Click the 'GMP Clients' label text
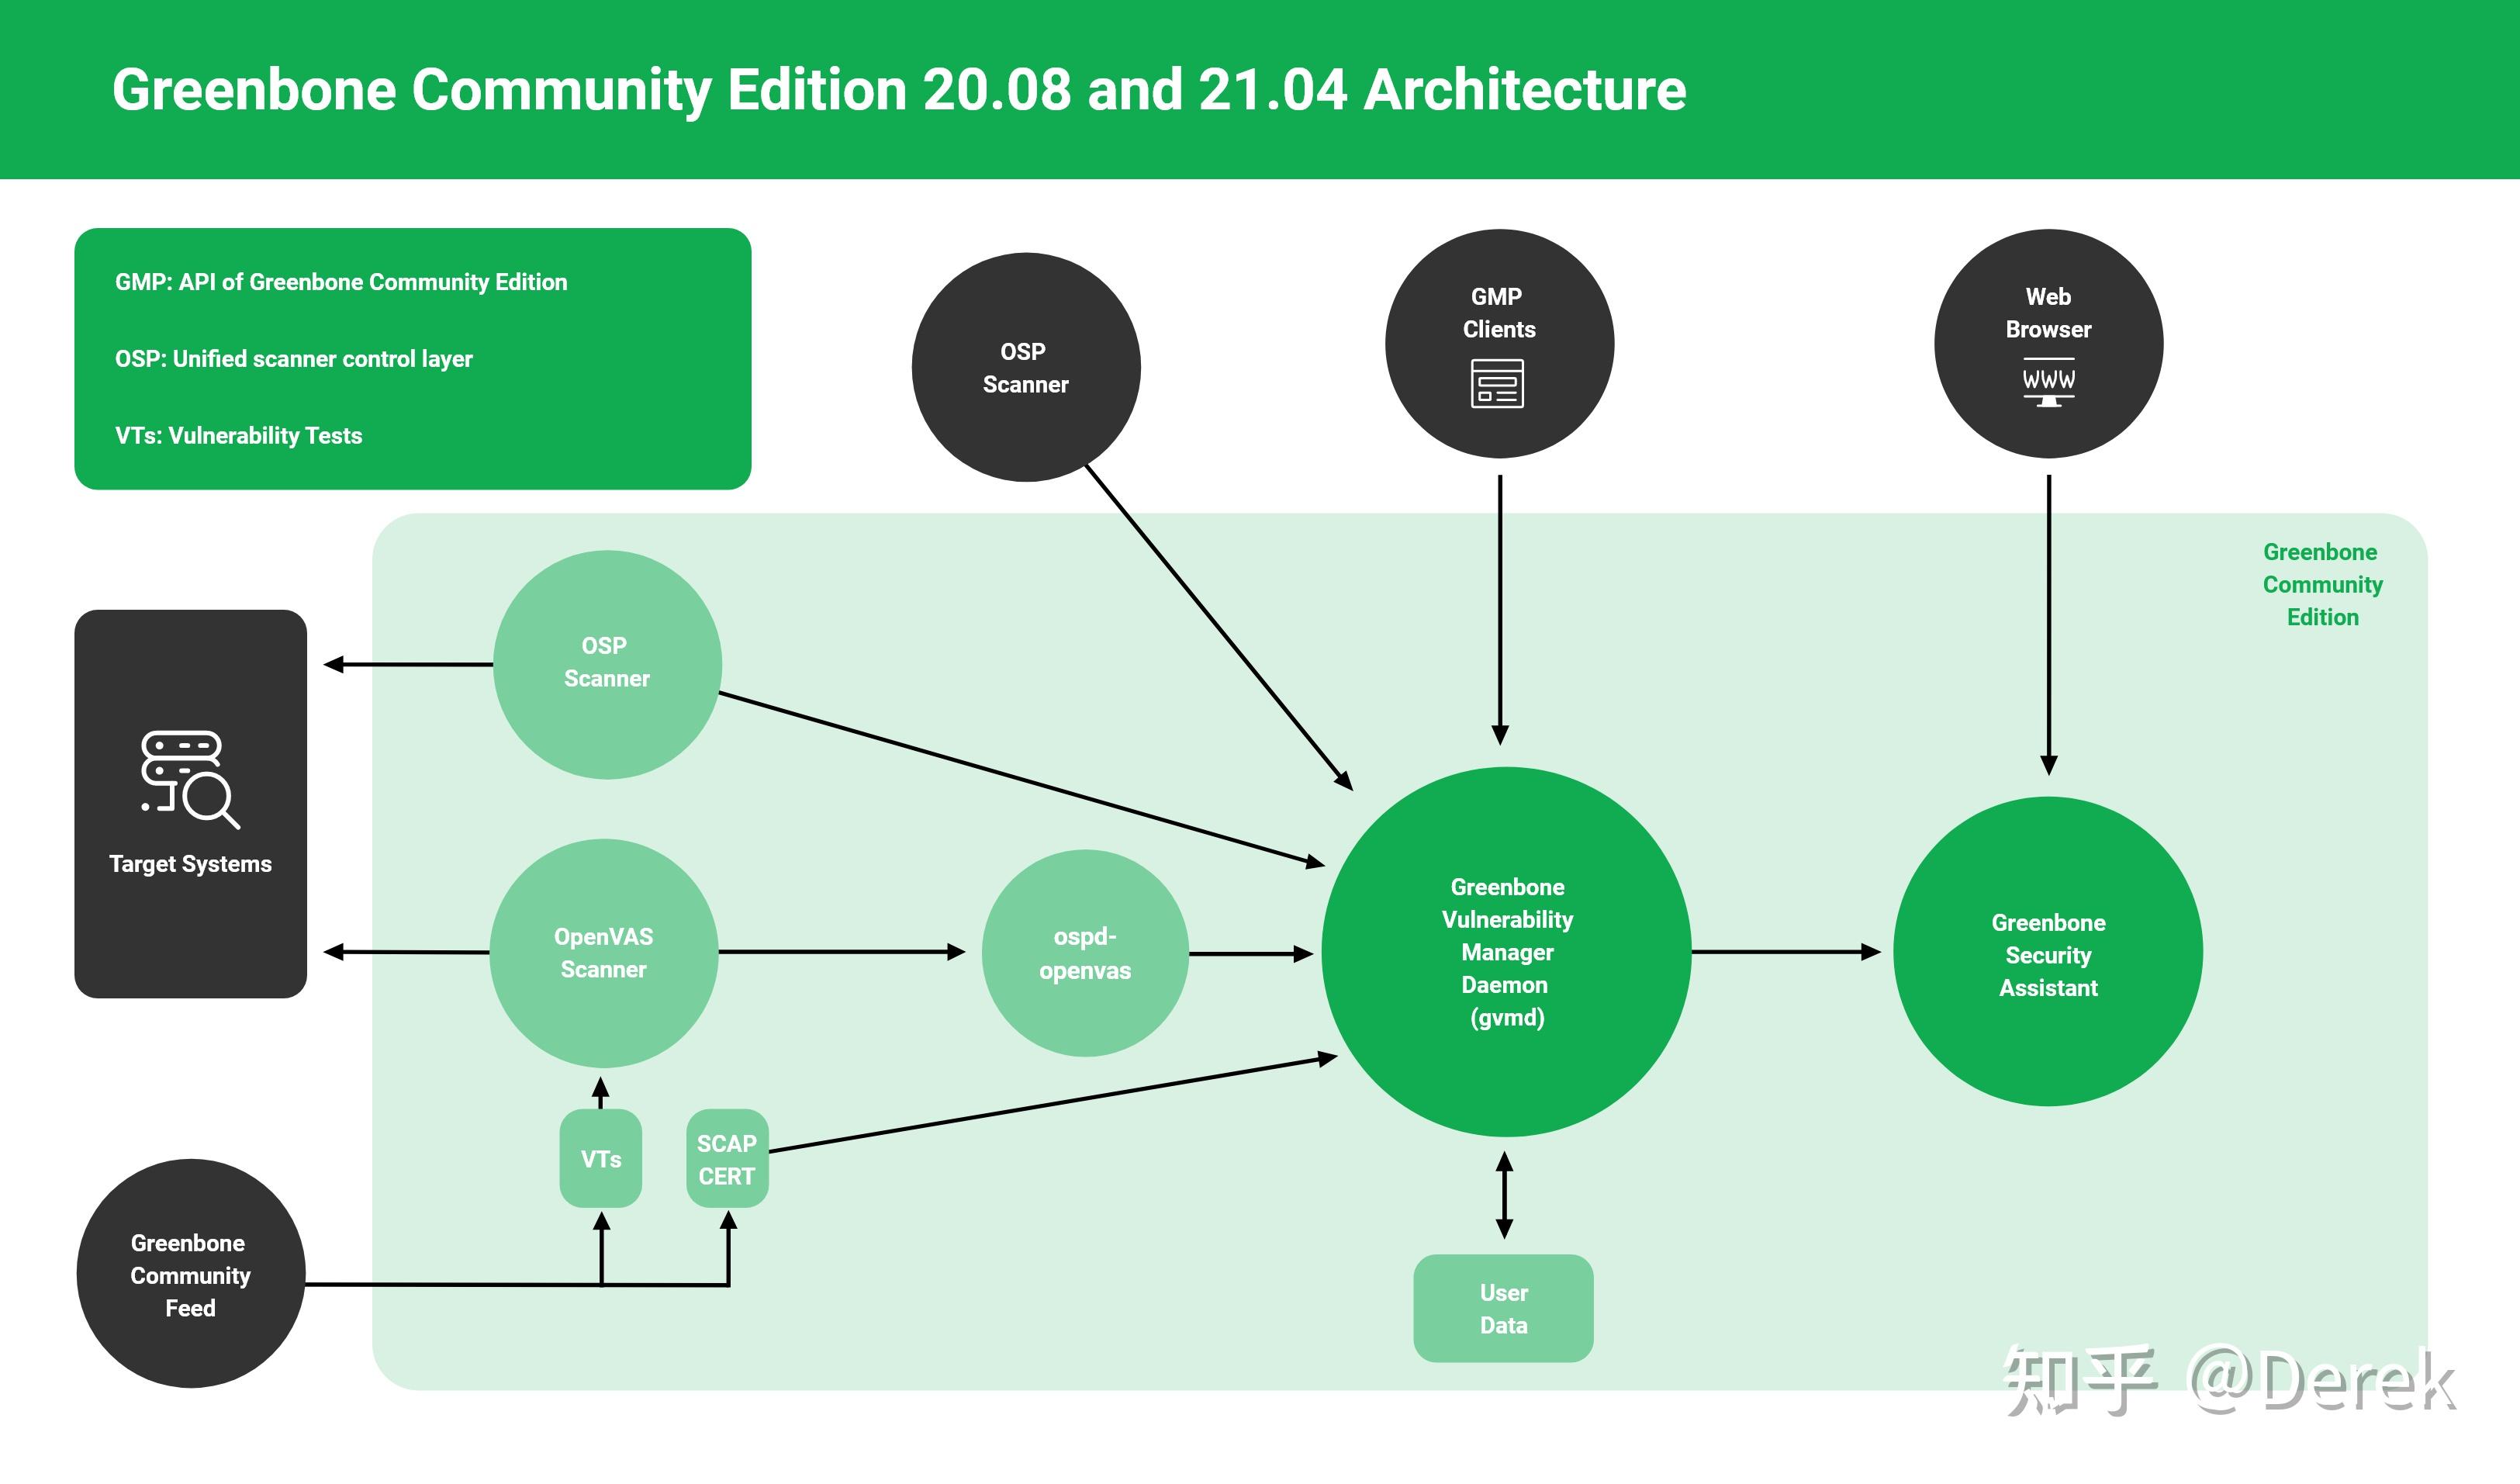Screen dimensions: 2520x1484 pyautogui.click(x=1498, y=313)
